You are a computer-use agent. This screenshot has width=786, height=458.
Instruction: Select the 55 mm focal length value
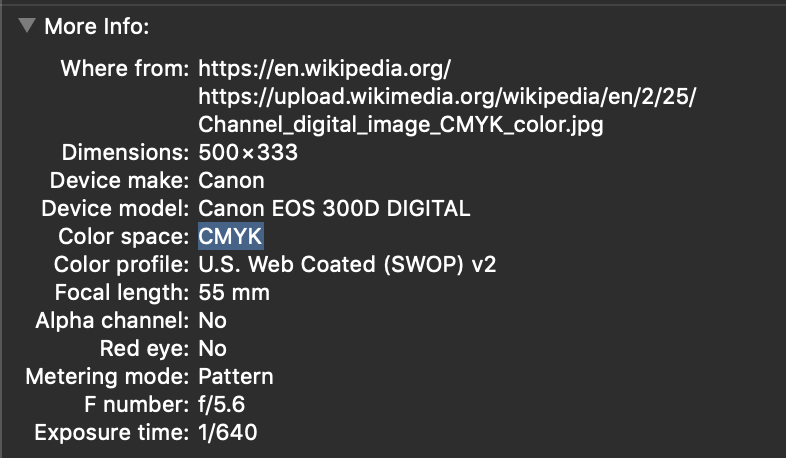pyautogui.click(x=234, y=293)
